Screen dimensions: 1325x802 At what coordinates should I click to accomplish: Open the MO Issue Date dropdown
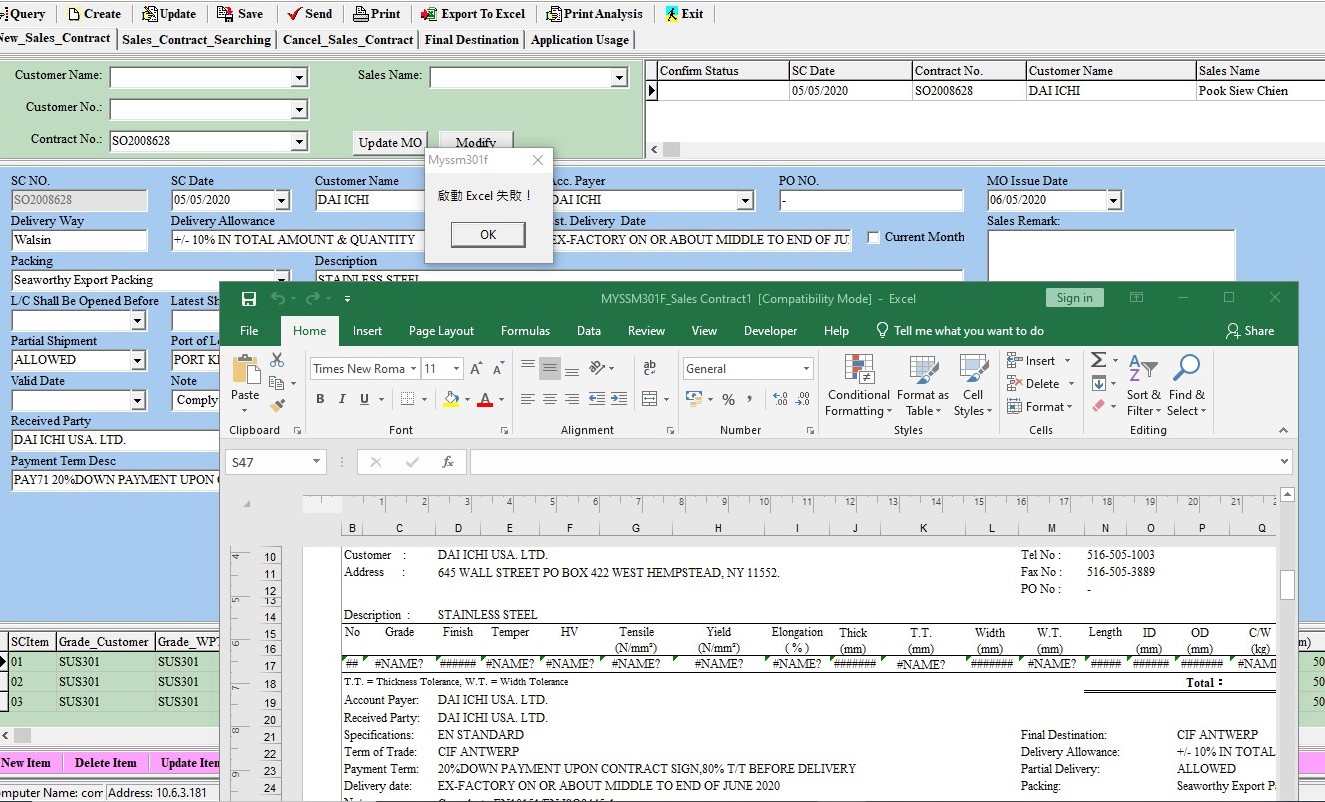[1114, 201]
